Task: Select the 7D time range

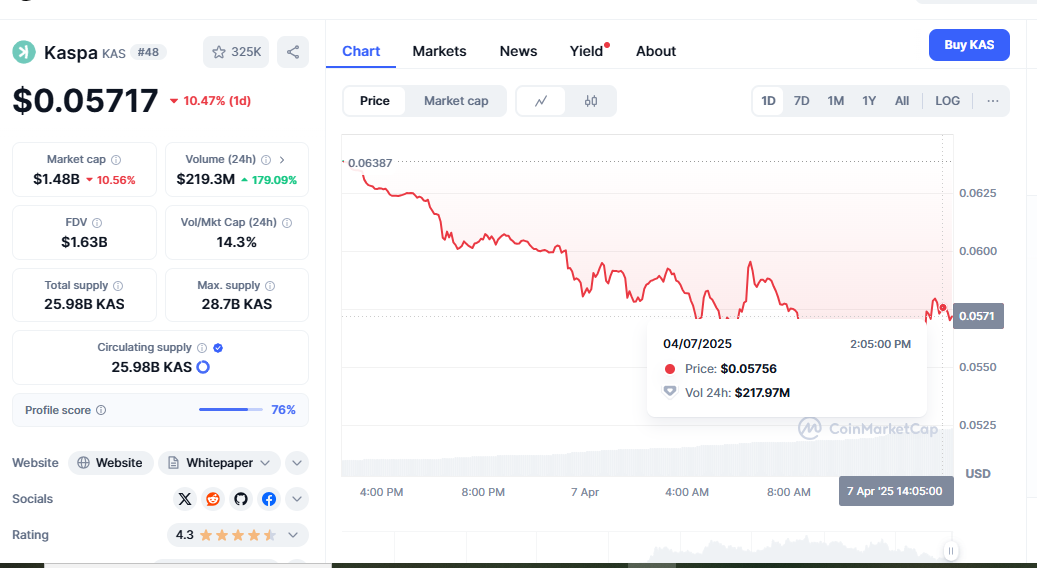Action: point(802,101)
